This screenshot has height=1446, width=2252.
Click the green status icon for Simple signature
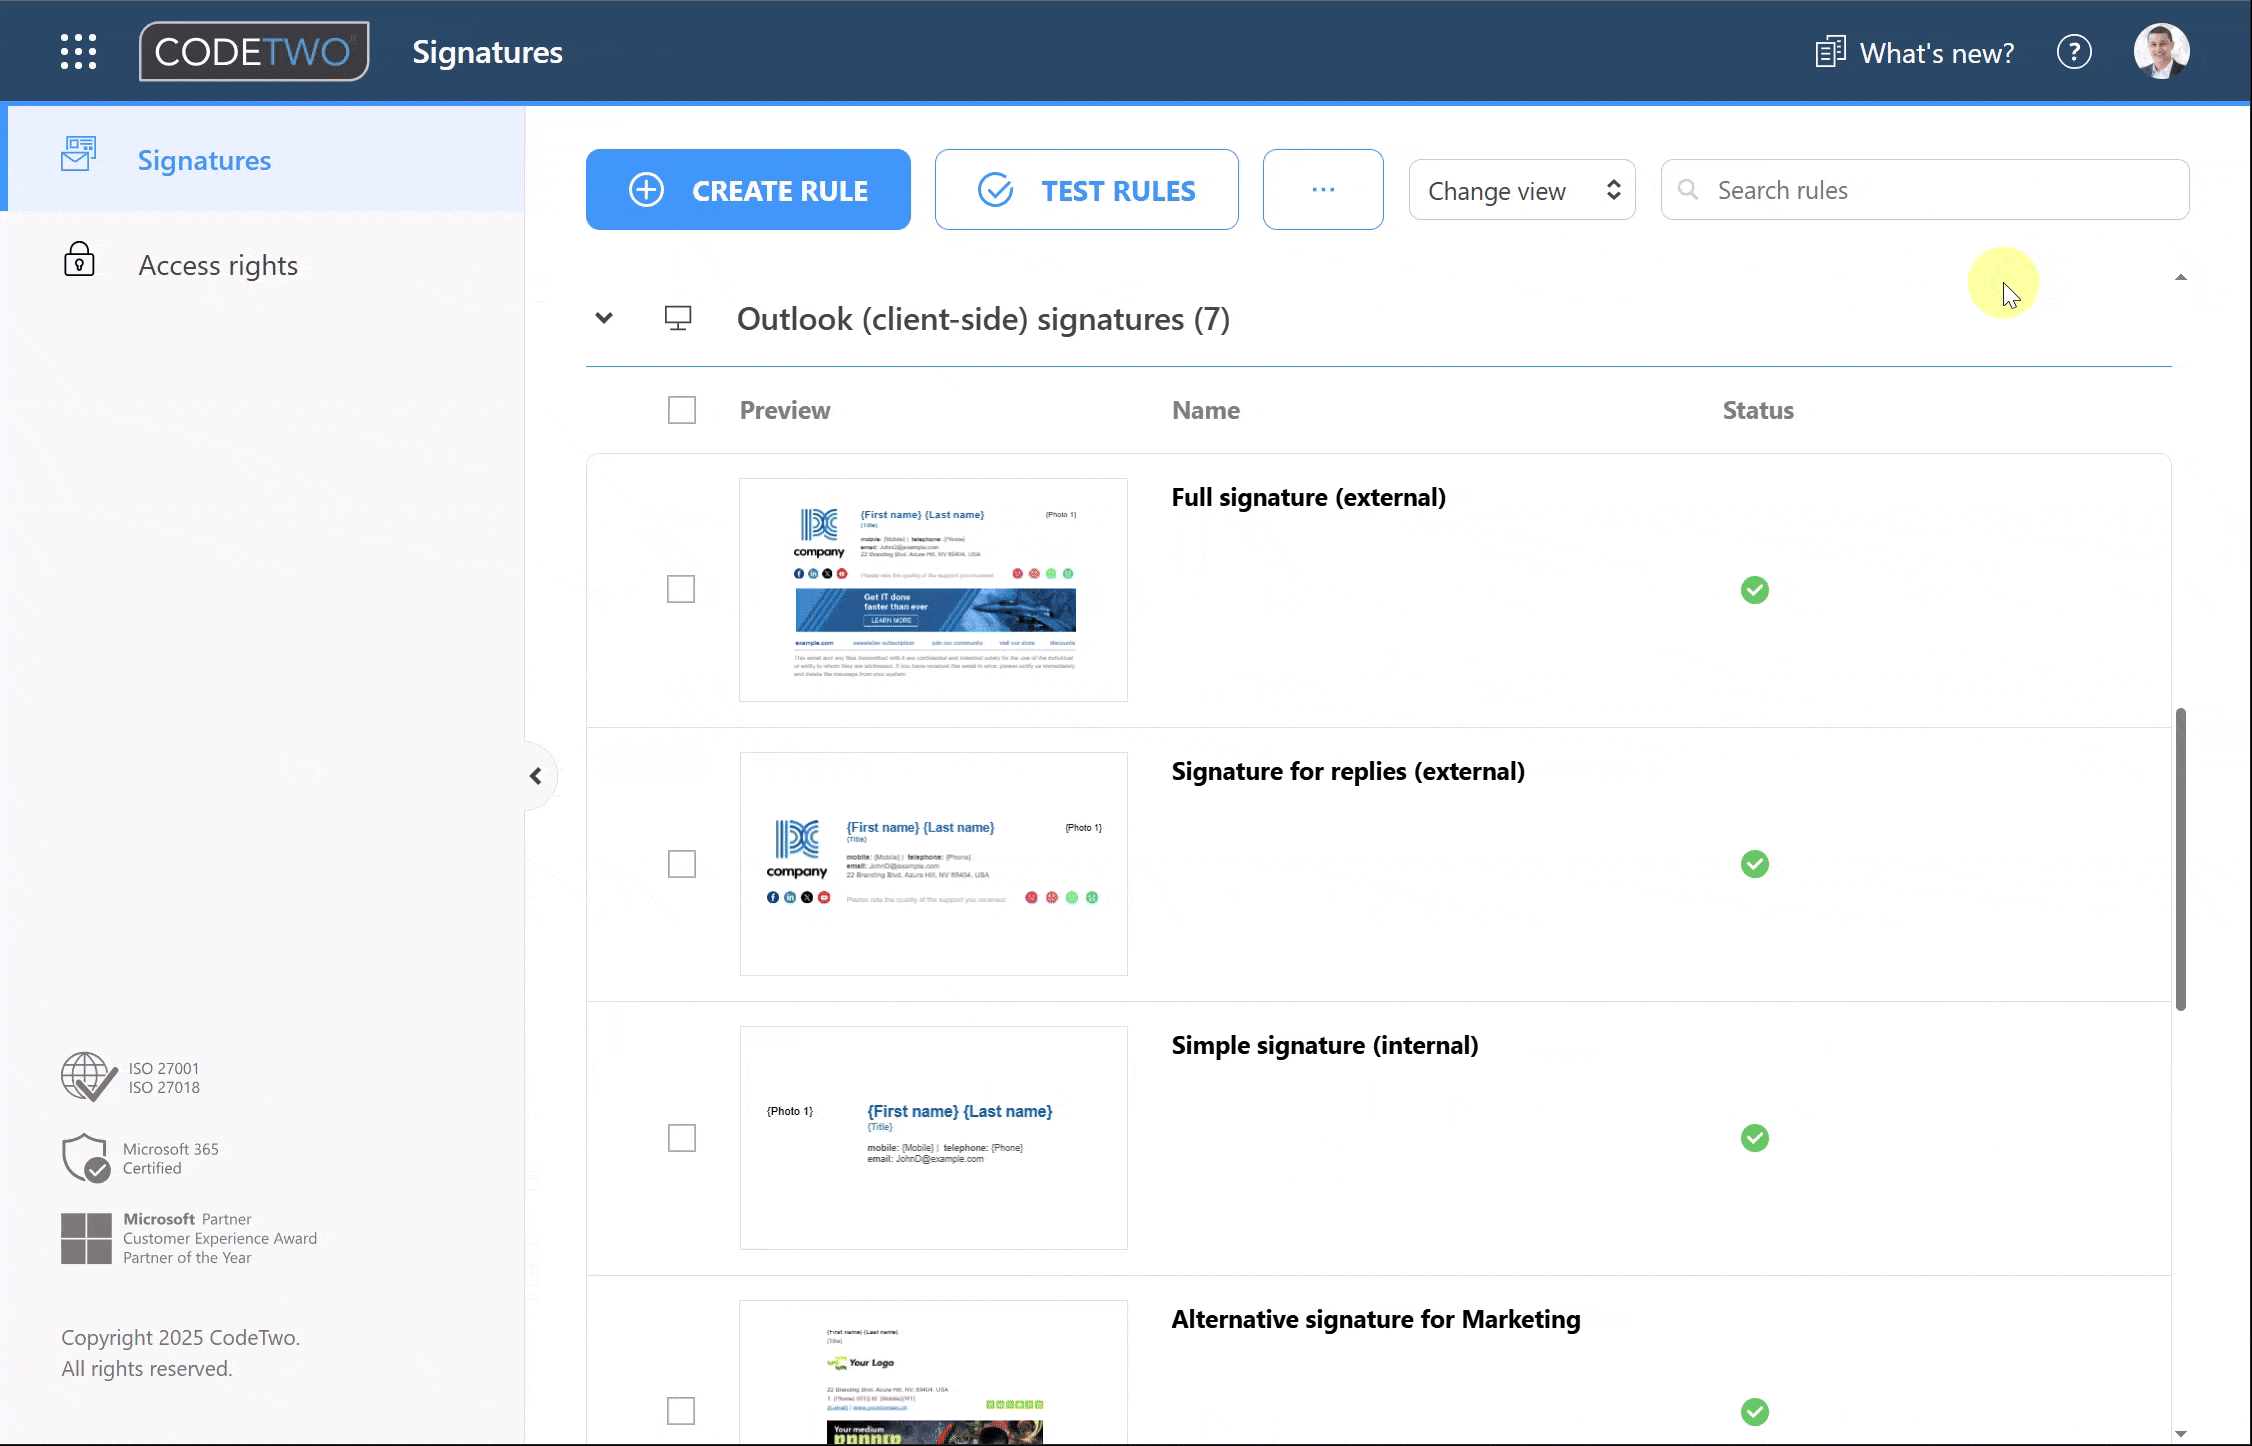(1755, 1138)
